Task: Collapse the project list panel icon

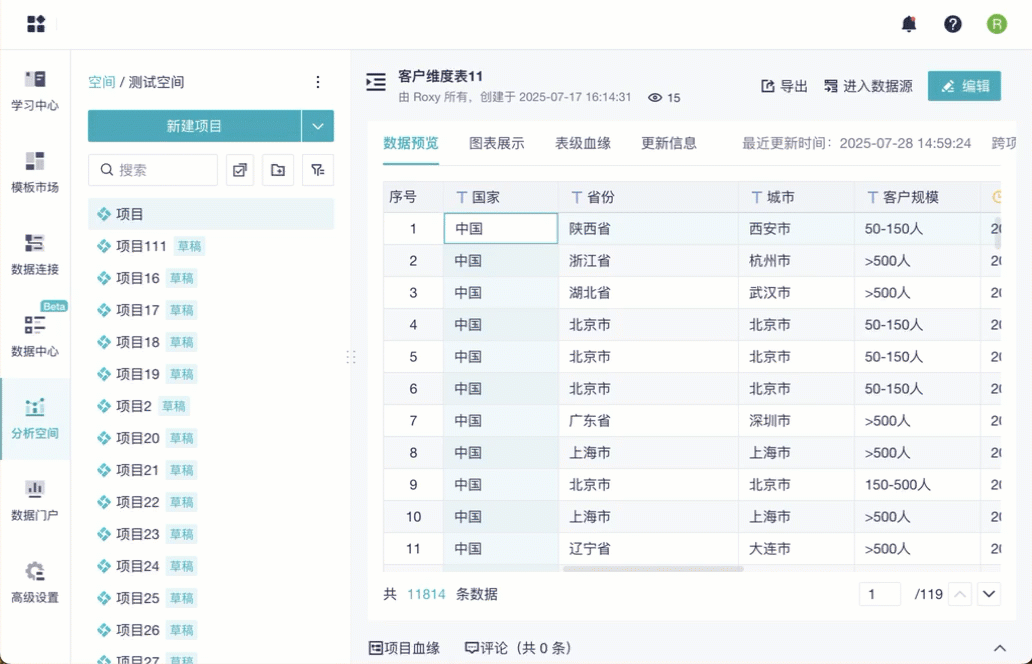Action: click(x=376, y=82)
